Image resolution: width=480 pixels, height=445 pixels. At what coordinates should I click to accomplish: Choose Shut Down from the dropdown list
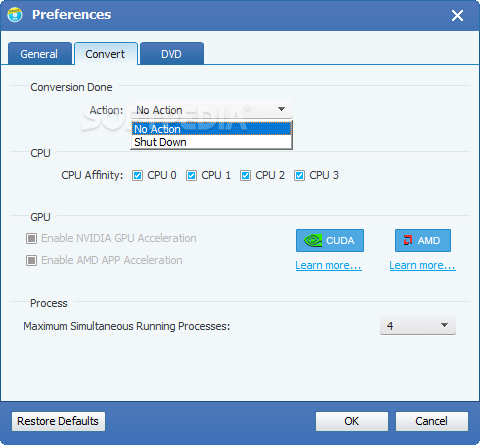click(212, 142)
